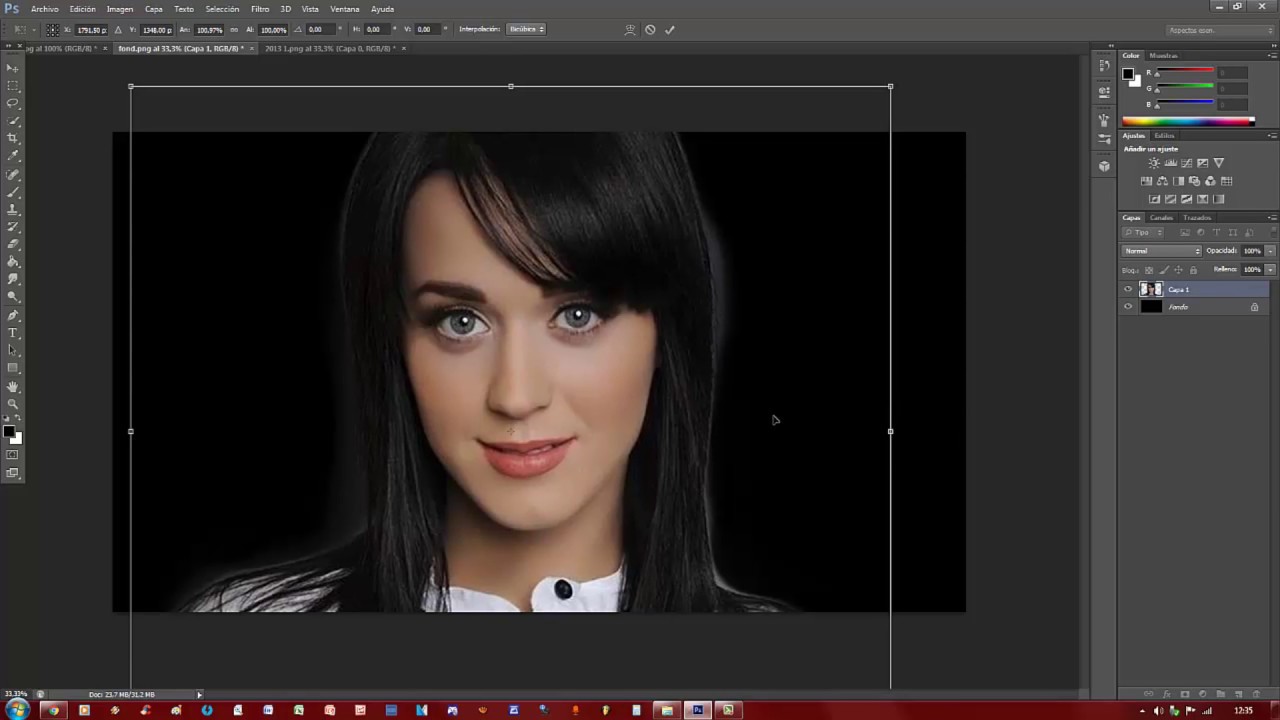Screen dimensions: 1280x720
Task: Open the Ventana menu
Action: click(x=344, y=9)
